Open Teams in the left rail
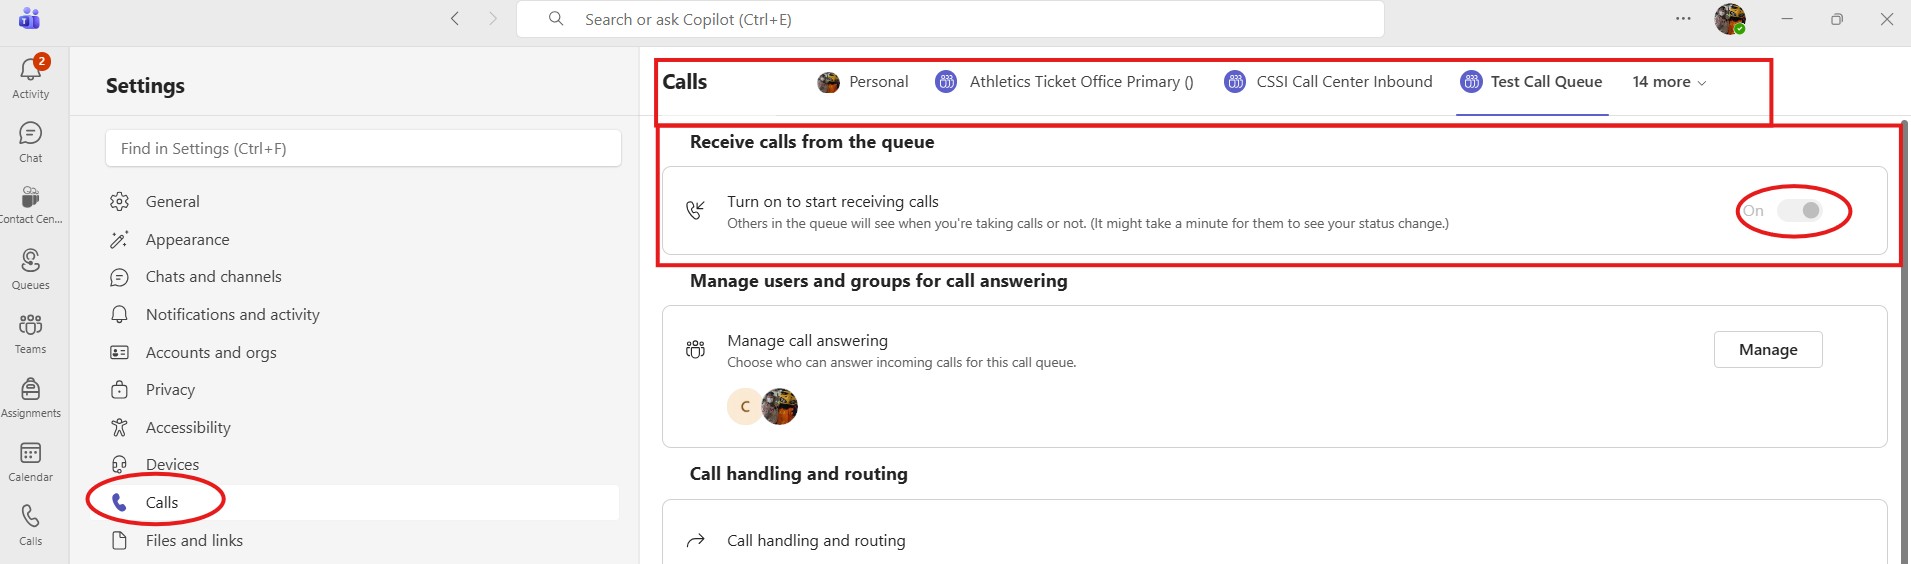 pos(31,333)
